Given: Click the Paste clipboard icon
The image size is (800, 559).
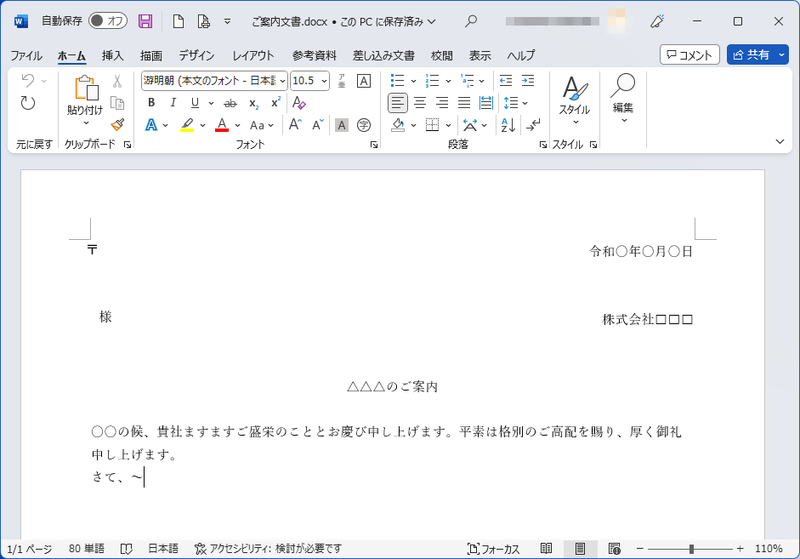Looking at the screenshot, I should coord(86,88).
